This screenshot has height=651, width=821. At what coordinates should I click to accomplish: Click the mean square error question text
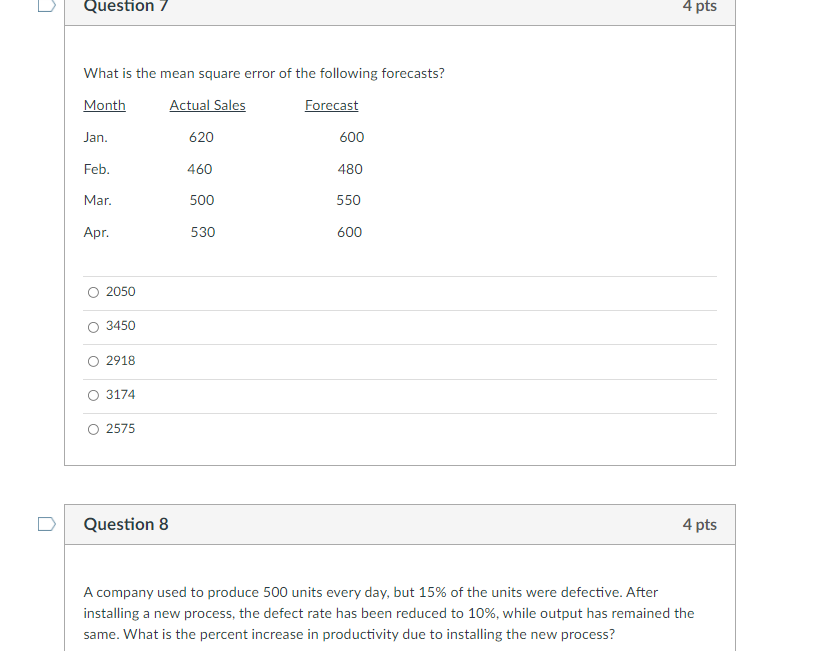click(264, 73)
